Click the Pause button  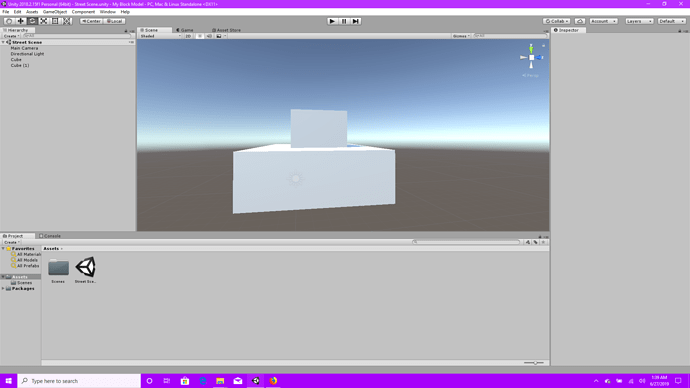[344, 21]
